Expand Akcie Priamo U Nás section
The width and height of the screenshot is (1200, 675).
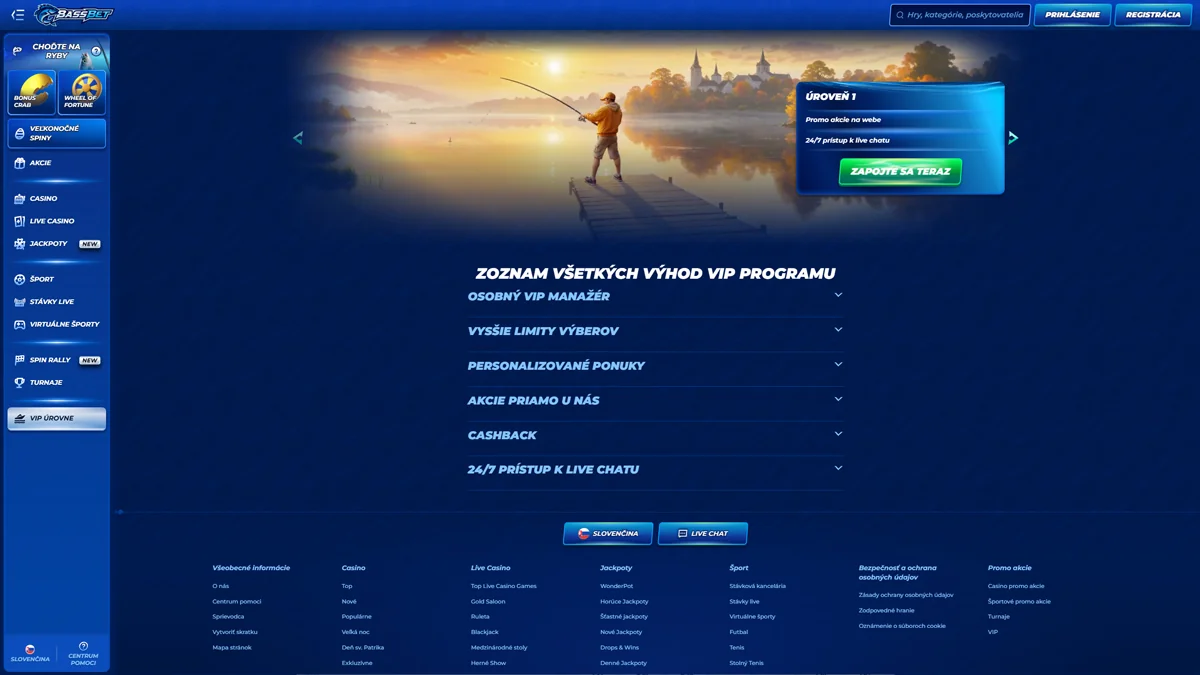[x=655, y=400]
